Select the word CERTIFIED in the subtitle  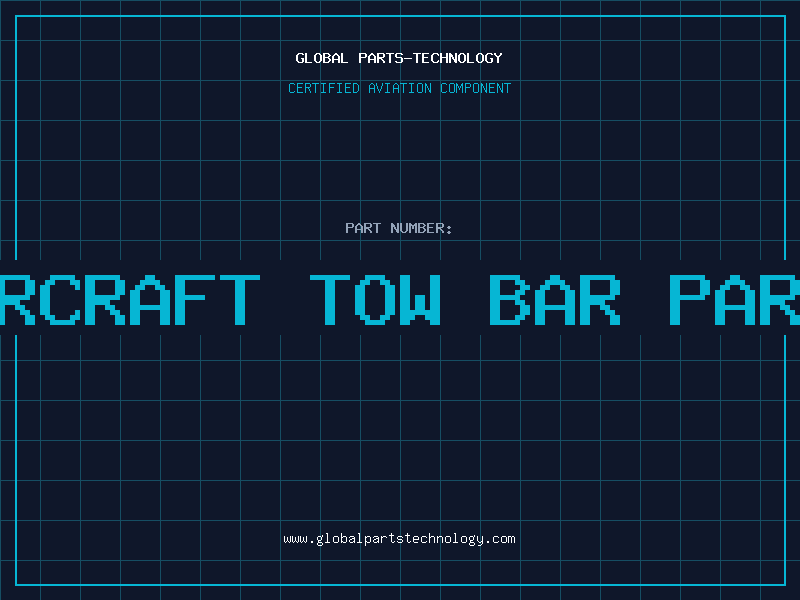click(324, 88)
